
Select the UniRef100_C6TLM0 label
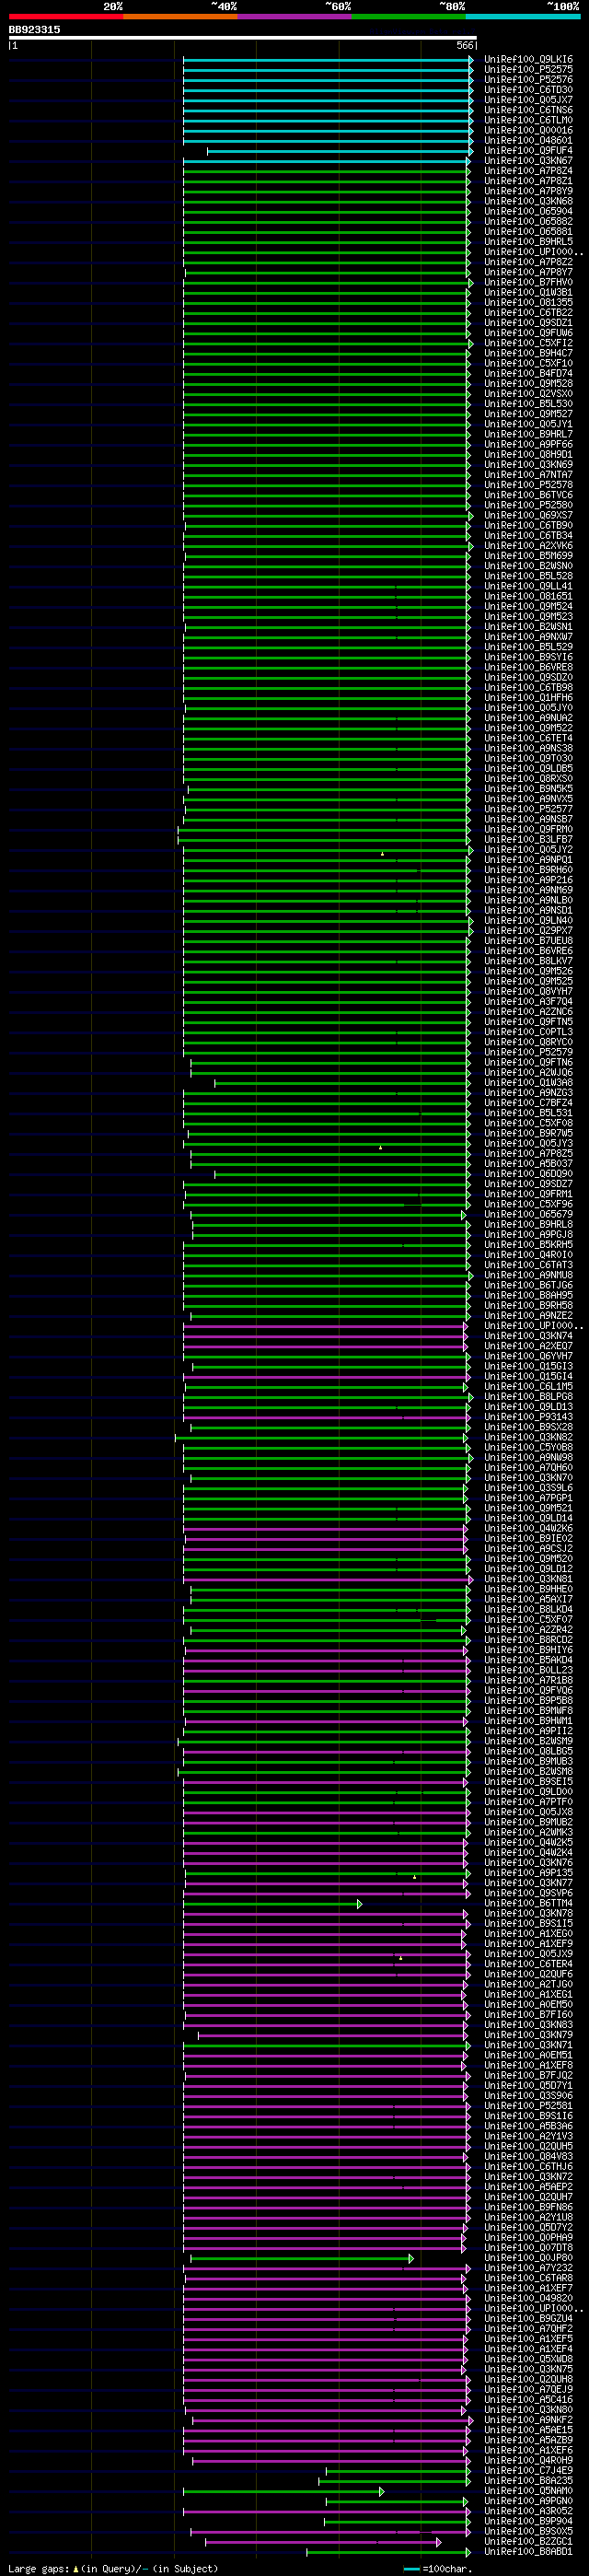coord(529,120)
